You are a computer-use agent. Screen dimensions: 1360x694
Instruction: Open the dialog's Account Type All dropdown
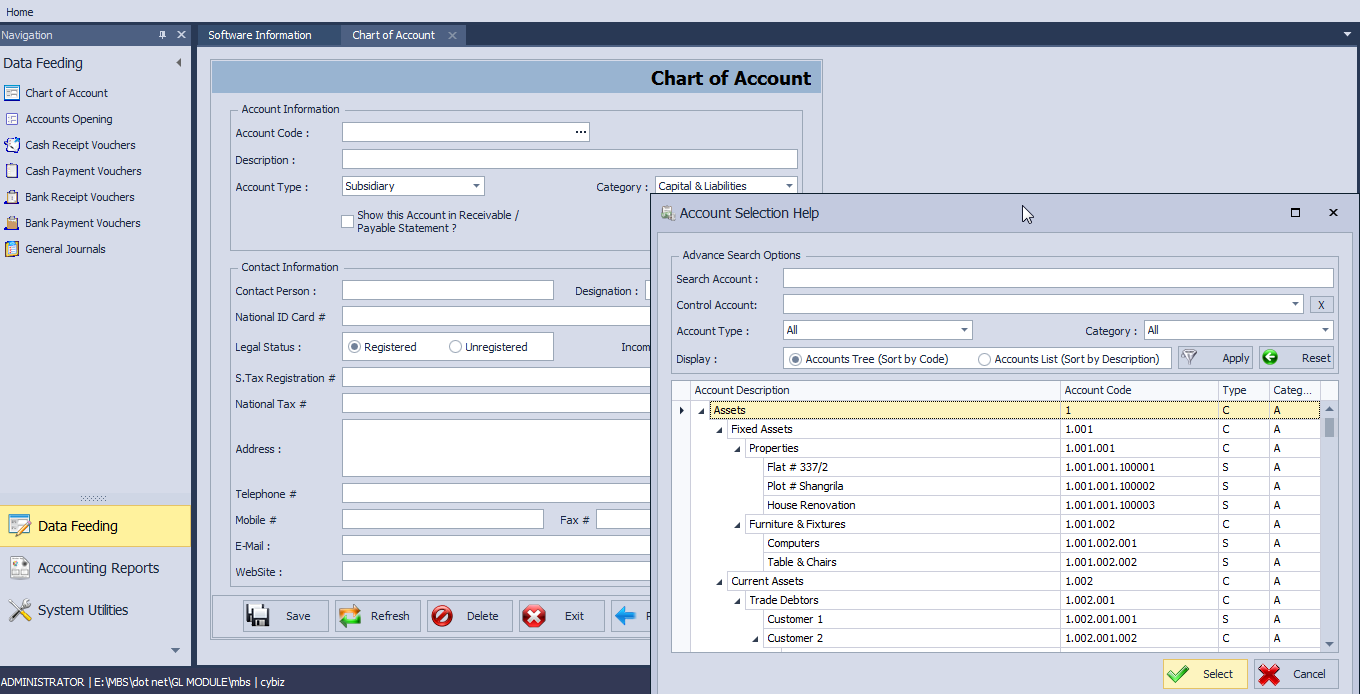pos(964,330)
